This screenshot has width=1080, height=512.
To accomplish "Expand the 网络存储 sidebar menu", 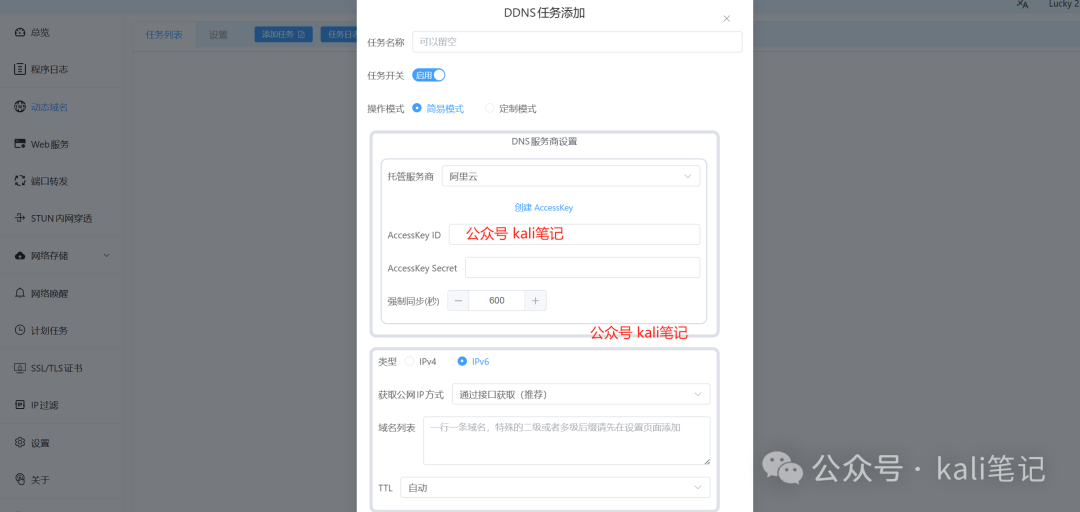I will 106,256.
